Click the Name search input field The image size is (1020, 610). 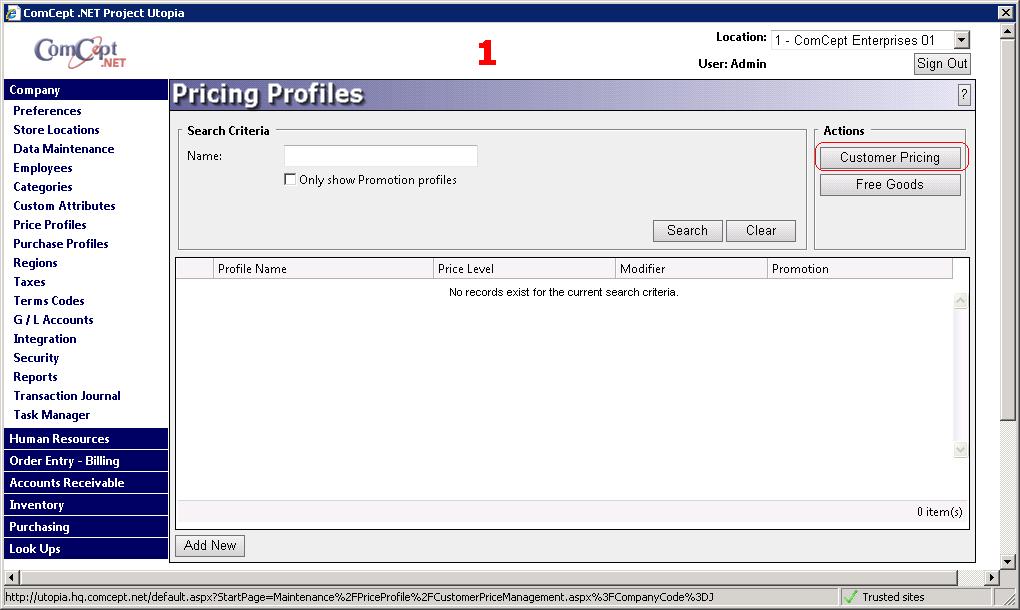pos(380,156)
